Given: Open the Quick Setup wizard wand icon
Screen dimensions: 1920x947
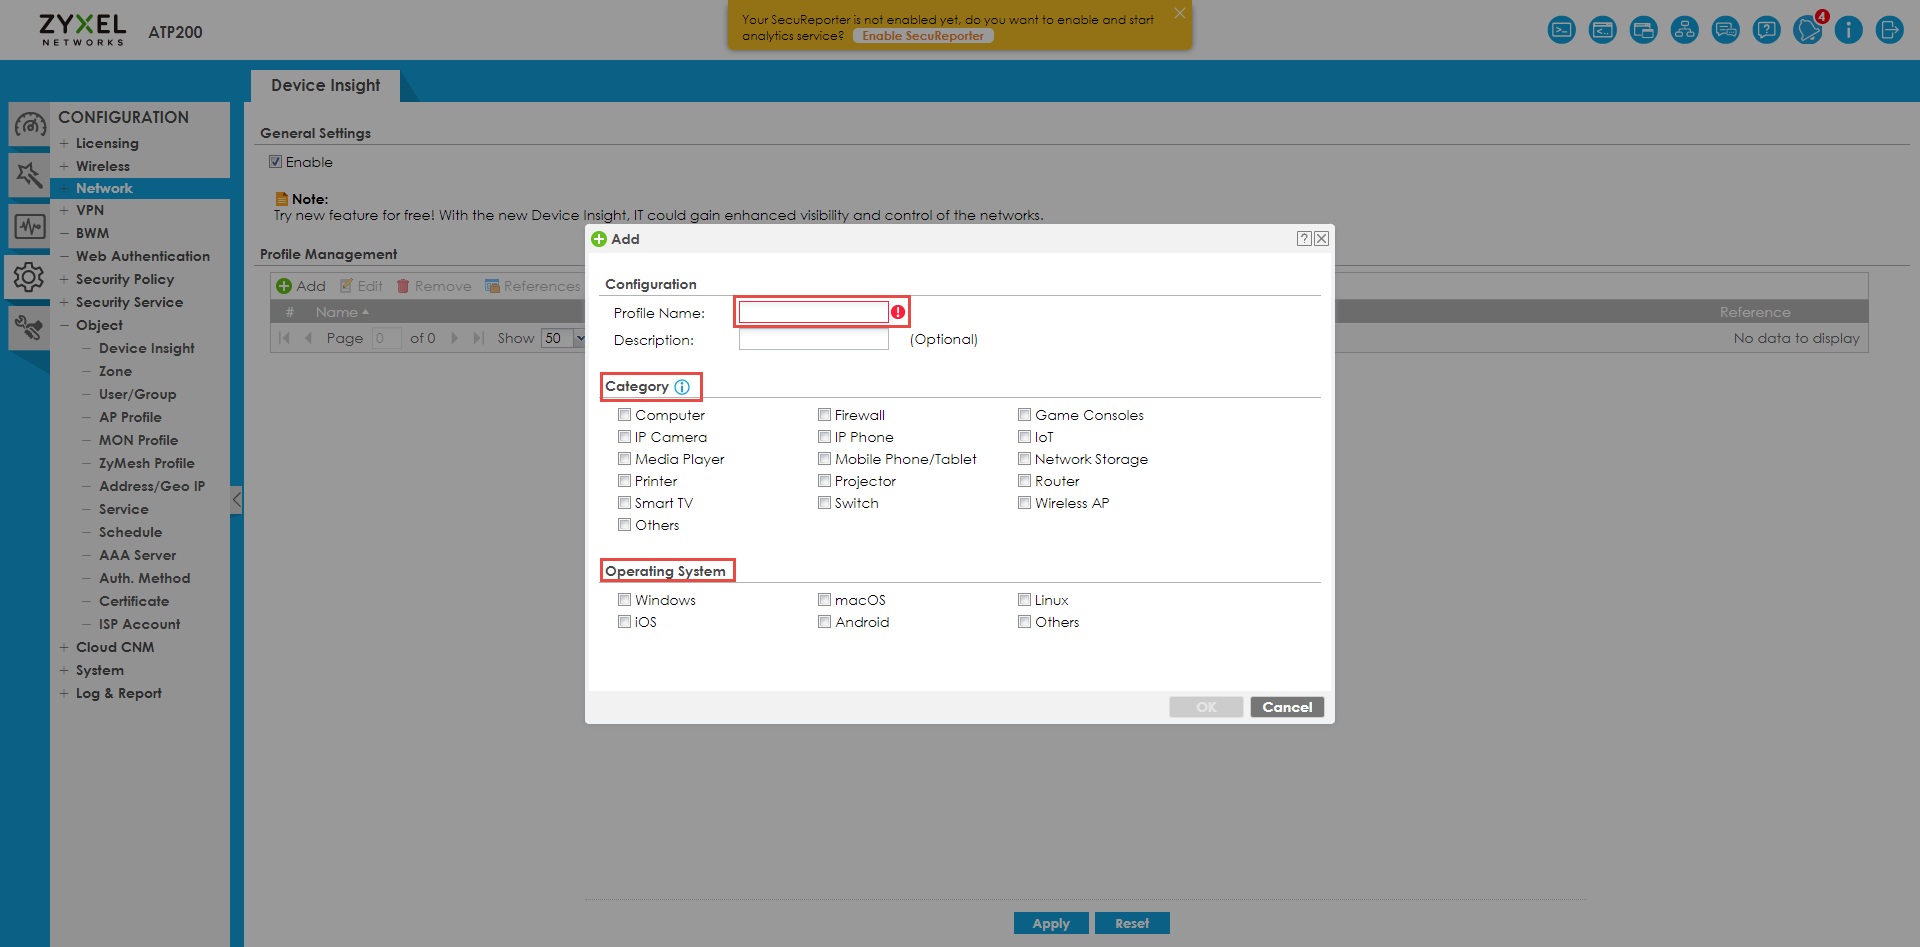Looking at the screenshot, I should point(29,176).
